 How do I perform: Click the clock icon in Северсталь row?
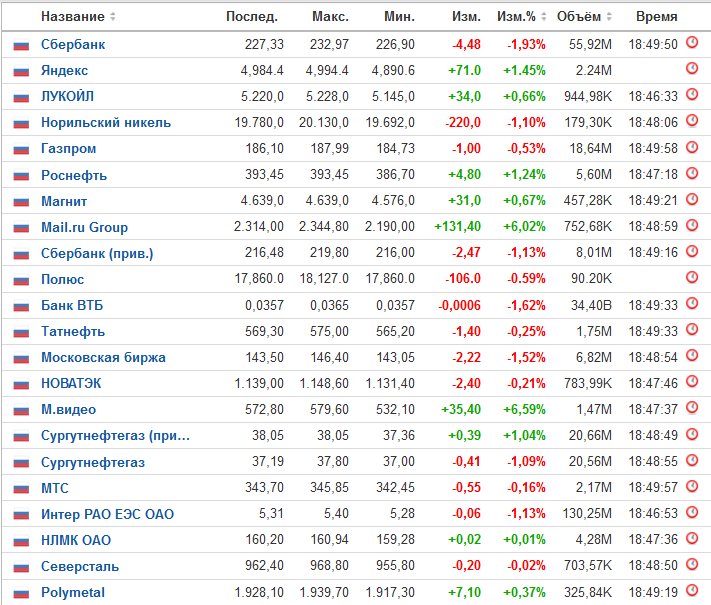point(692,564)
